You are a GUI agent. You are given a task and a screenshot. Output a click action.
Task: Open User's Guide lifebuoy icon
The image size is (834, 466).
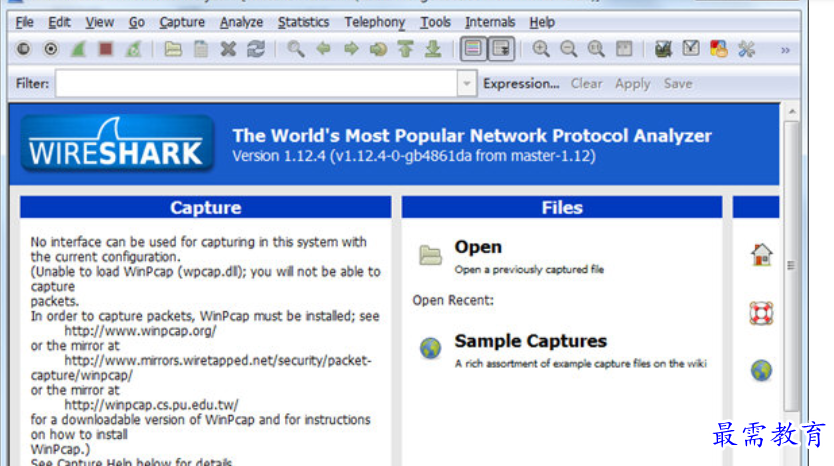(x=761, y=313)
